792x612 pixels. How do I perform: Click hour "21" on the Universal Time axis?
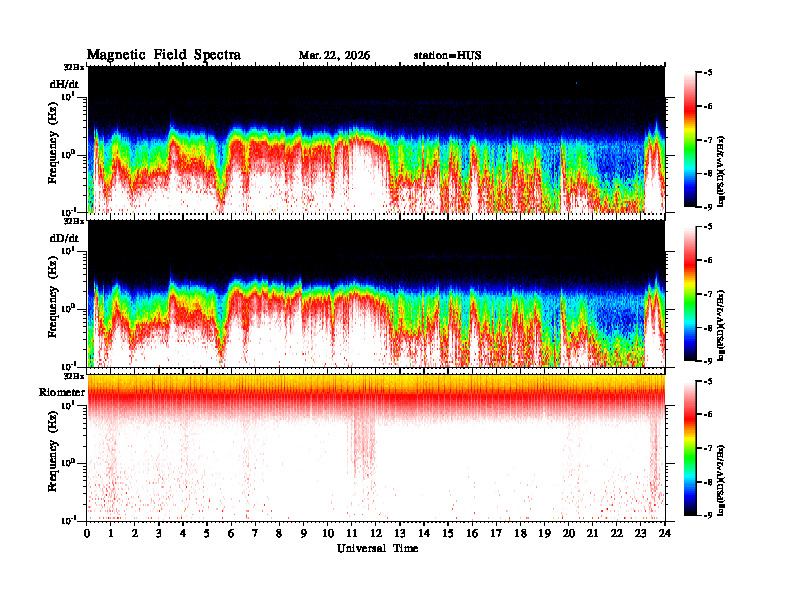coord(592,533)
